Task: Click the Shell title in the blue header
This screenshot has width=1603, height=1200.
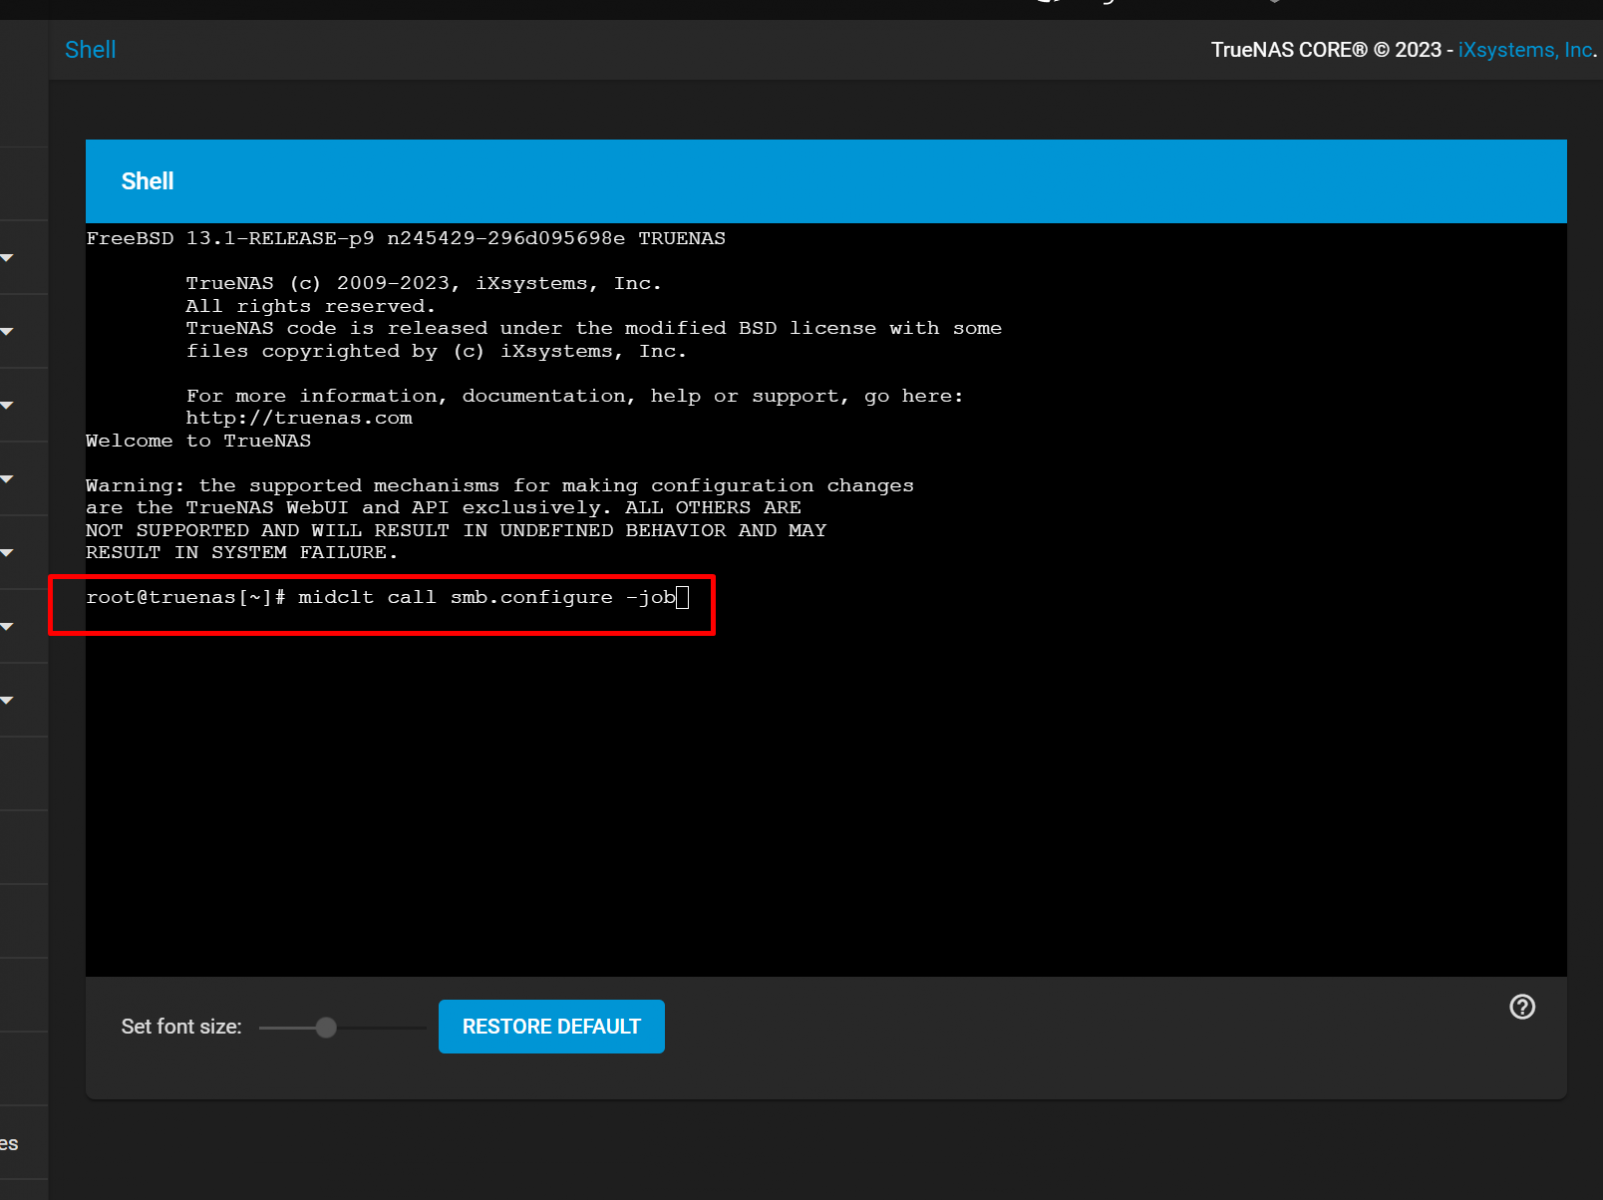Action: (x=147, y=181)
